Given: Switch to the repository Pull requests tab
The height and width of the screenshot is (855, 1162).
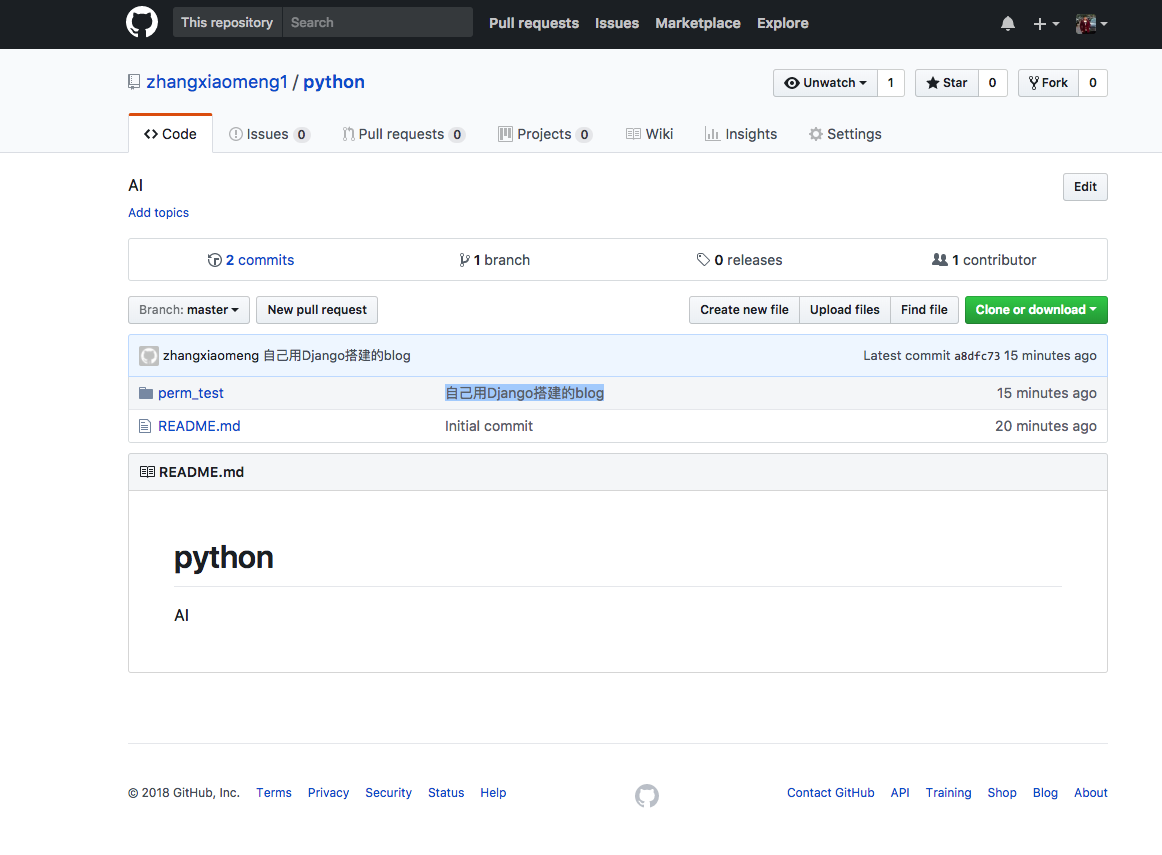Looking at the screenshot, I should [403, 134].
